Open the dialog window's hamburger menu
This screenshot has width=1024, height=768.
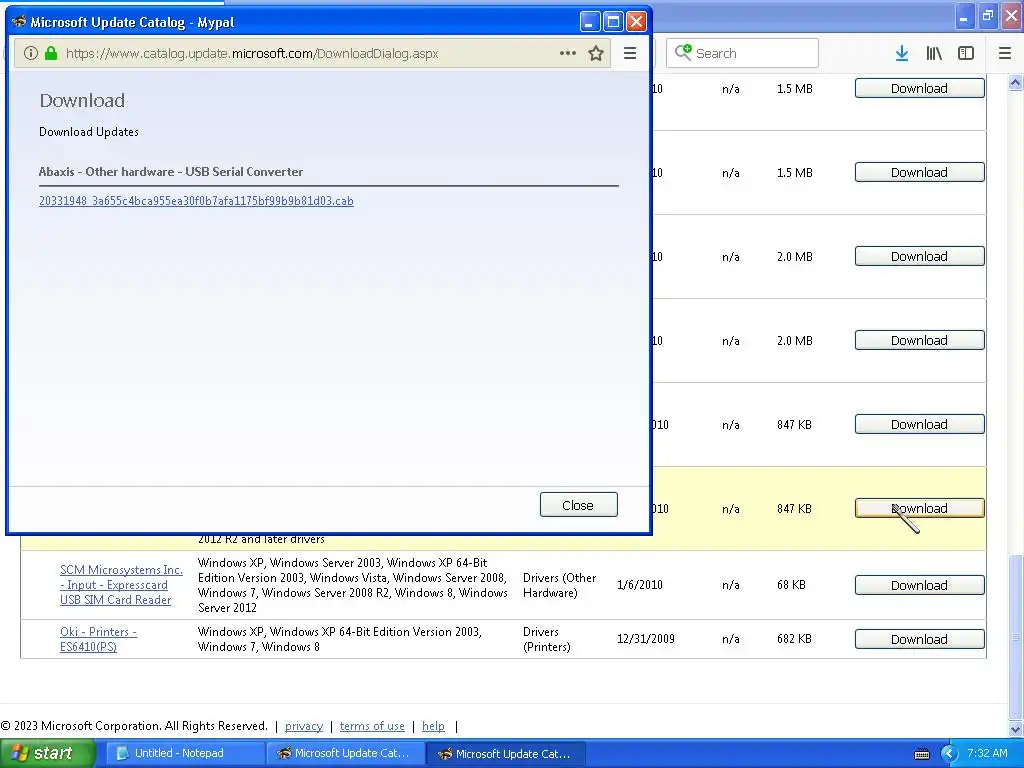point(630,54)
